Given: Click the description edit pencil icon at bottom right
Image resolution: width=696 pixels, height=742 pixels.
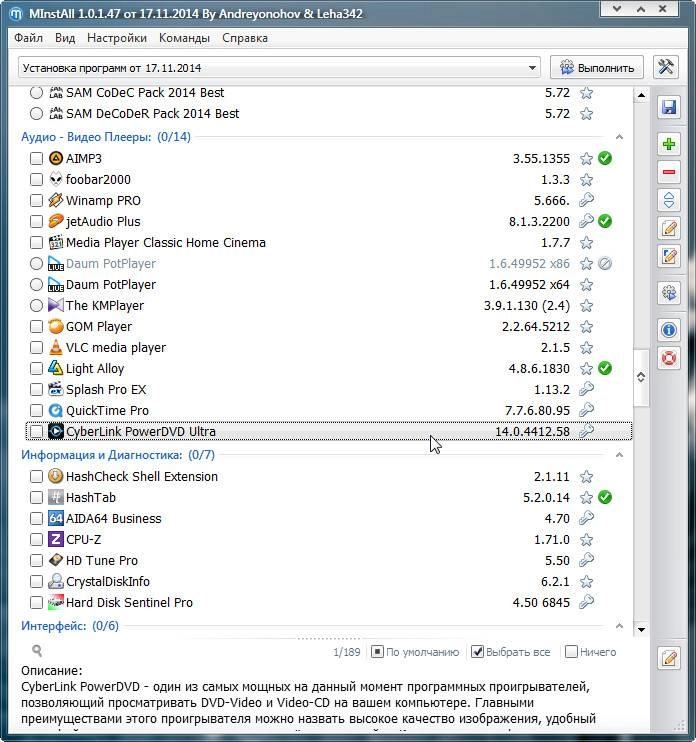Looking at the screenshot, I should pyautogui.click(x=669, y=658).
